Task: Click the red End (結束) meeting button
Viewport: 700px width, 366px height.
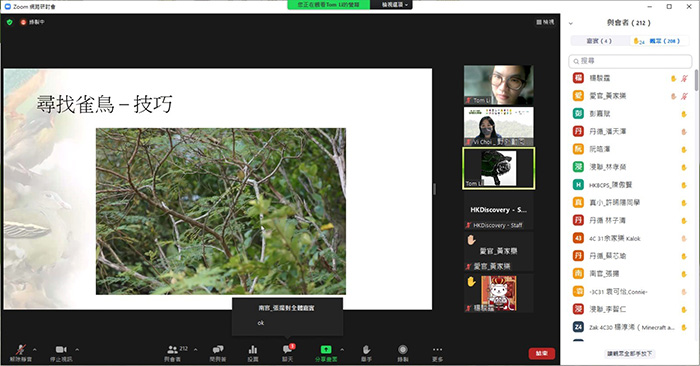Action: (542, 353)
